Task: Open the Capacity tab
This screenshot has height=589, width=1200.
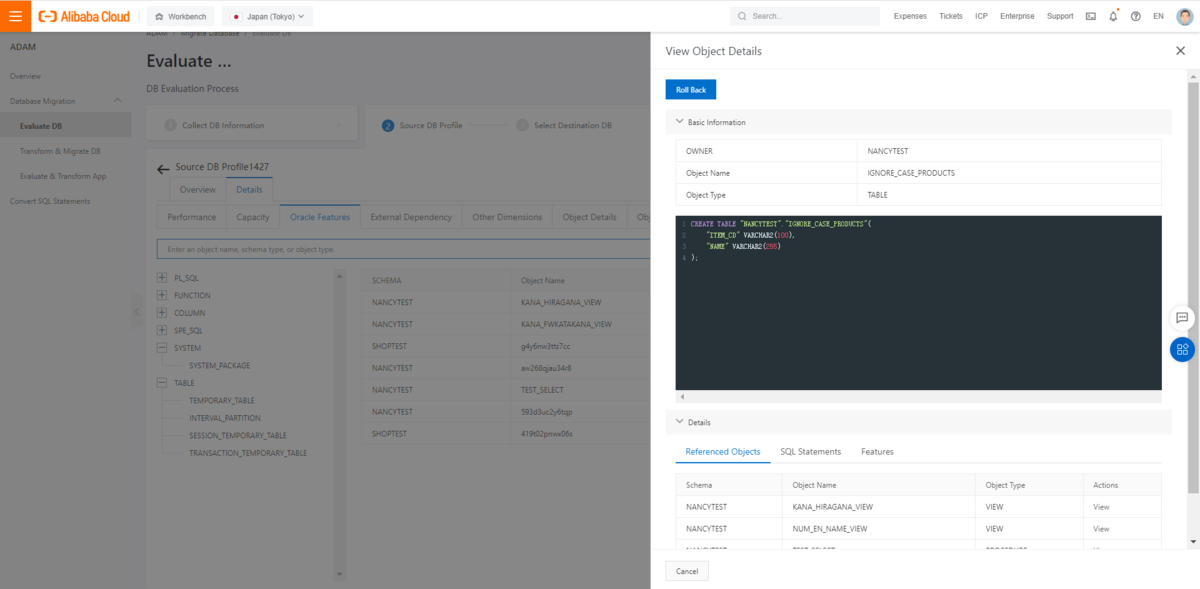Action: point(252,217)
